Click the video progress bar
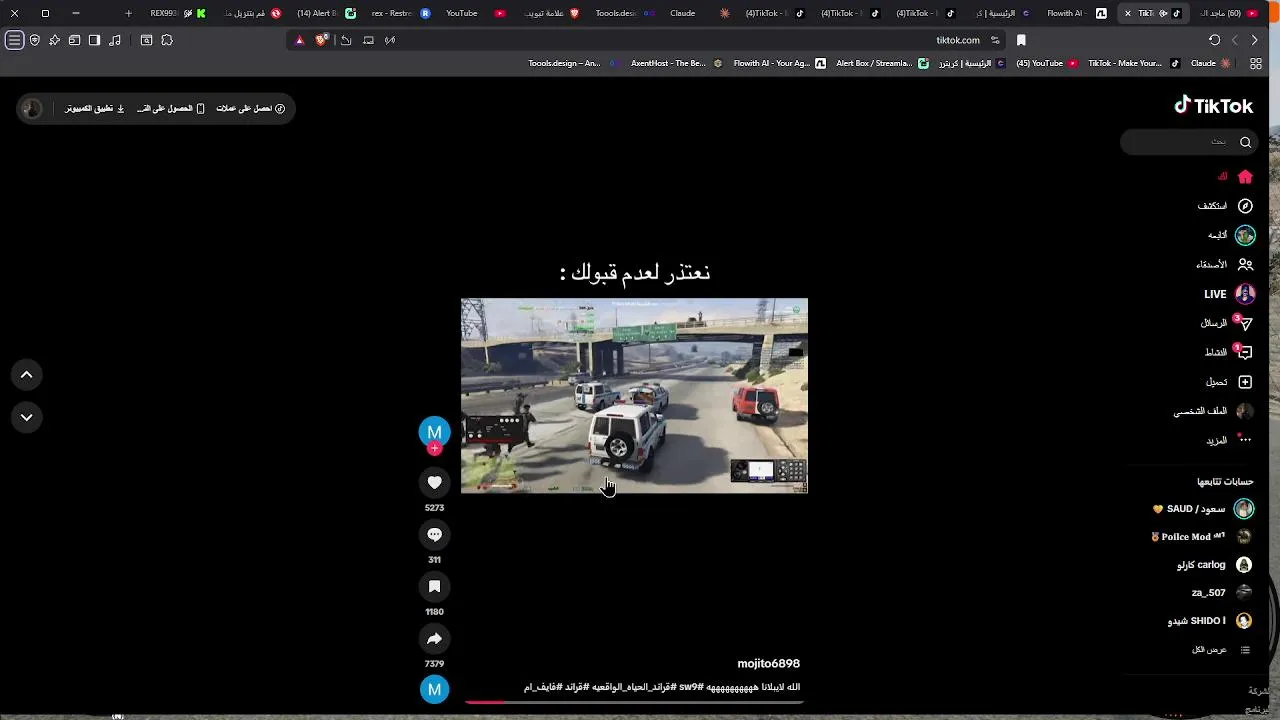 pyautogui.click(x=634, y=702)
